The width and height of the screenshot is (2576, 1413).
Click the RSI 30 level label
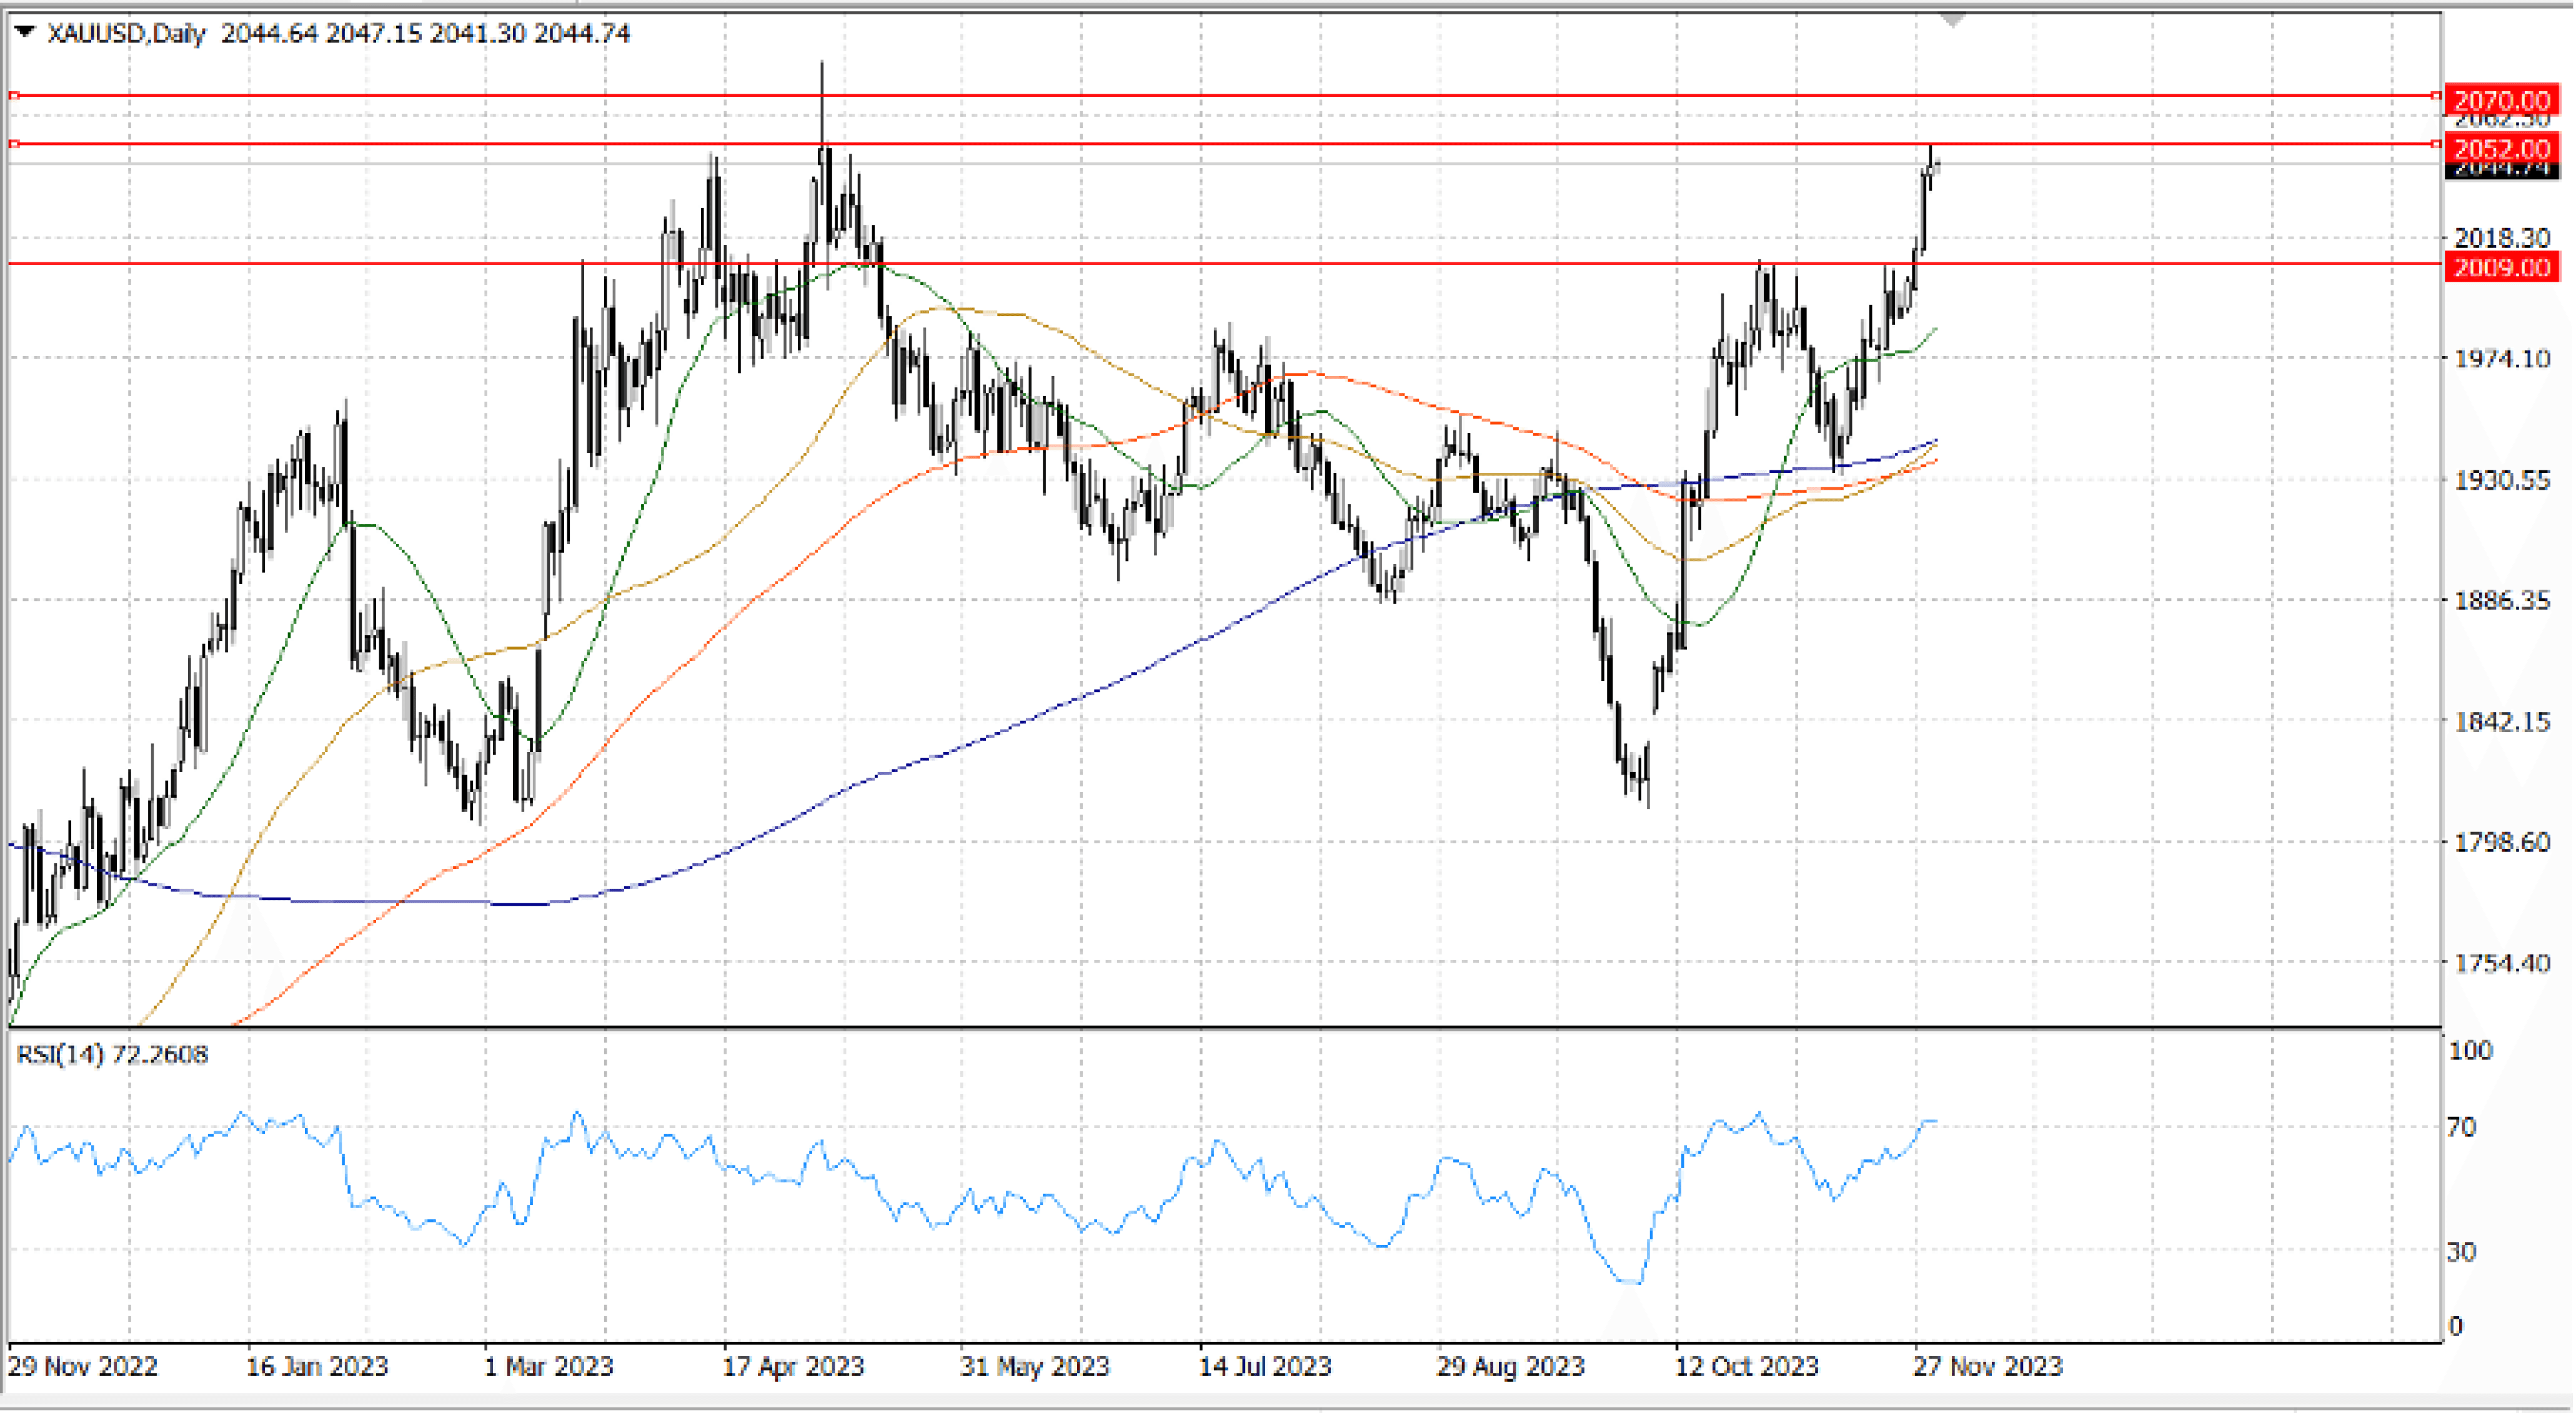[2461, 1251]
